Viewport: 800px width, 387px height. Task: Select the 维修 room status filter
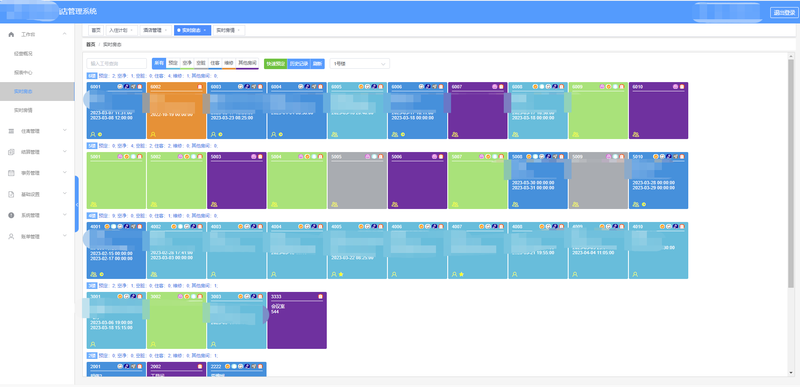coord(229,64)
